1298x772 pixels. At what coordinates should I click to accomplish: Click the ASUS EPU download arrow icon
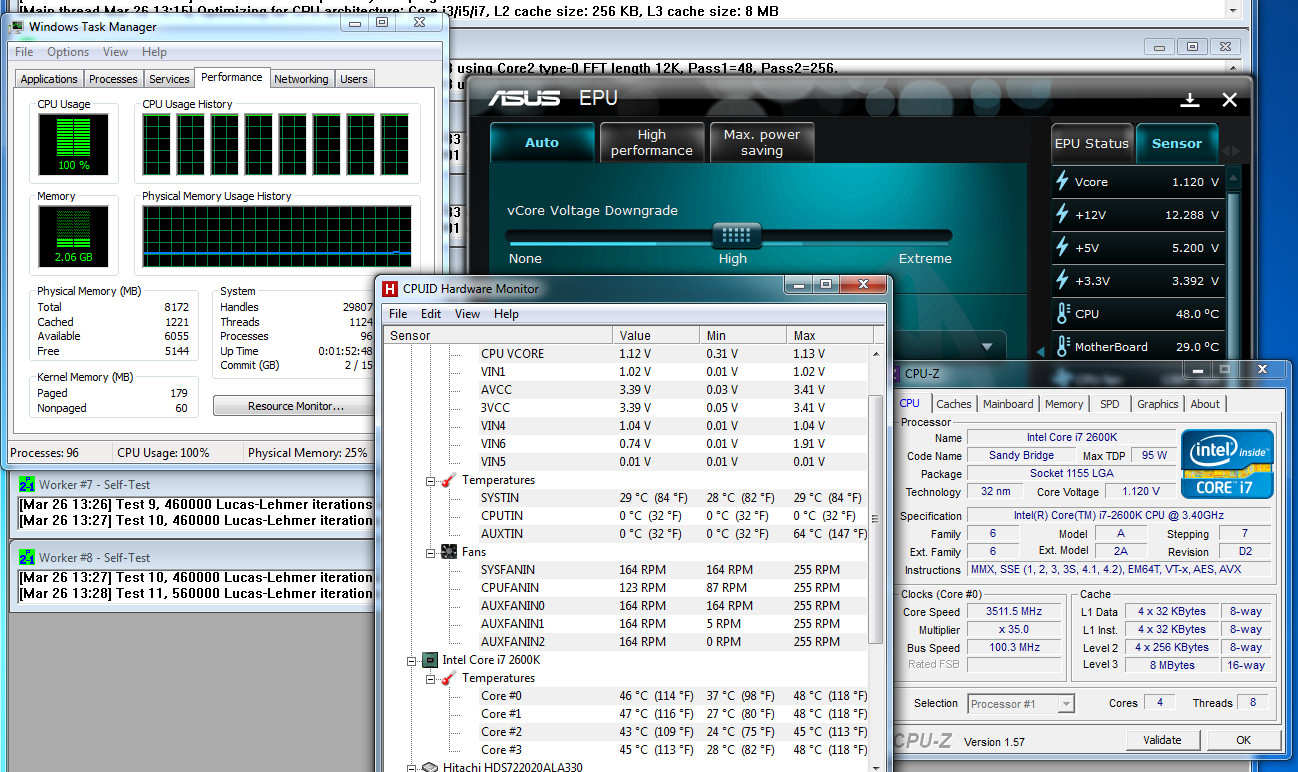pyautogui.click(x=1190, y=100)
